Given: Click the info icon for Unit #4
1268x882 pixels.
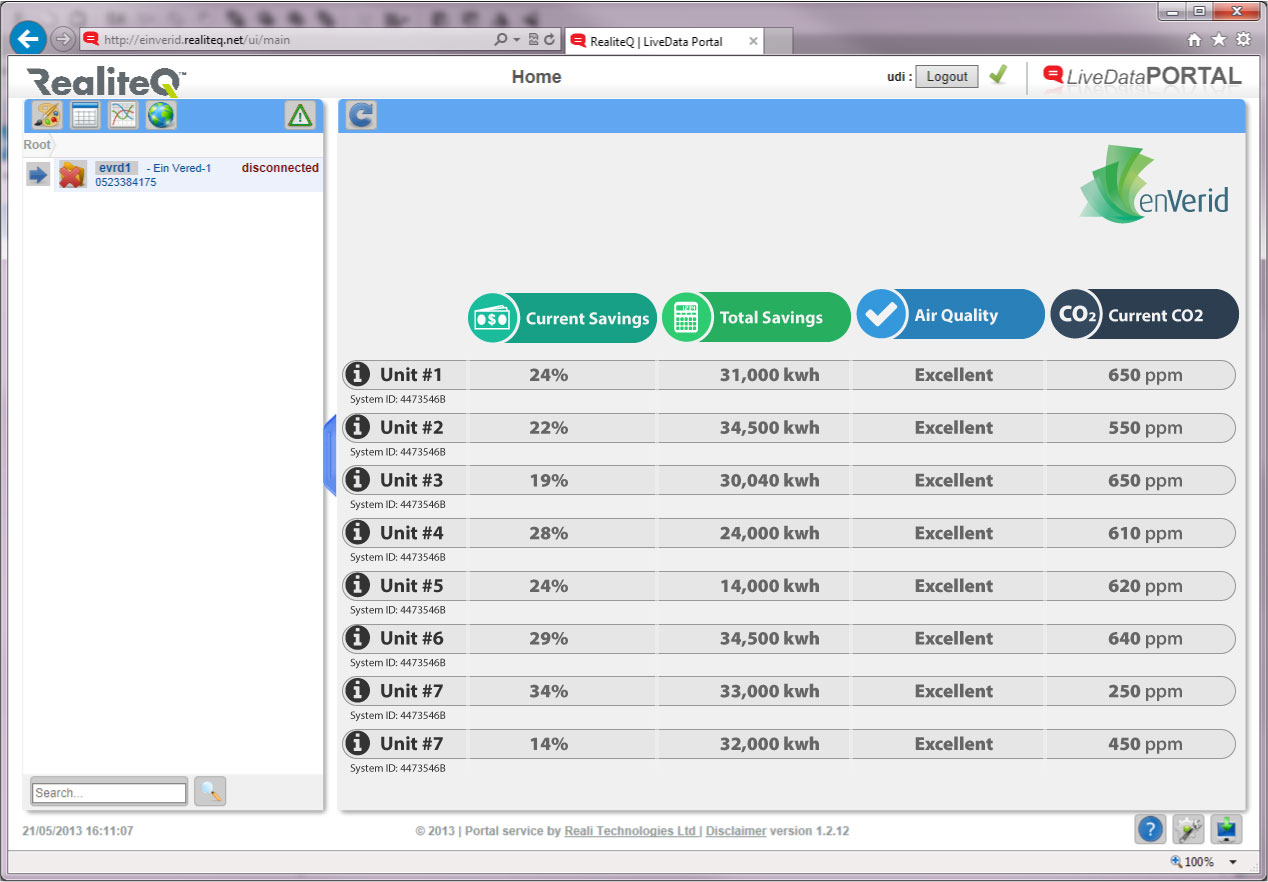Looking at the screenshot, I should (x=357, y=533).
